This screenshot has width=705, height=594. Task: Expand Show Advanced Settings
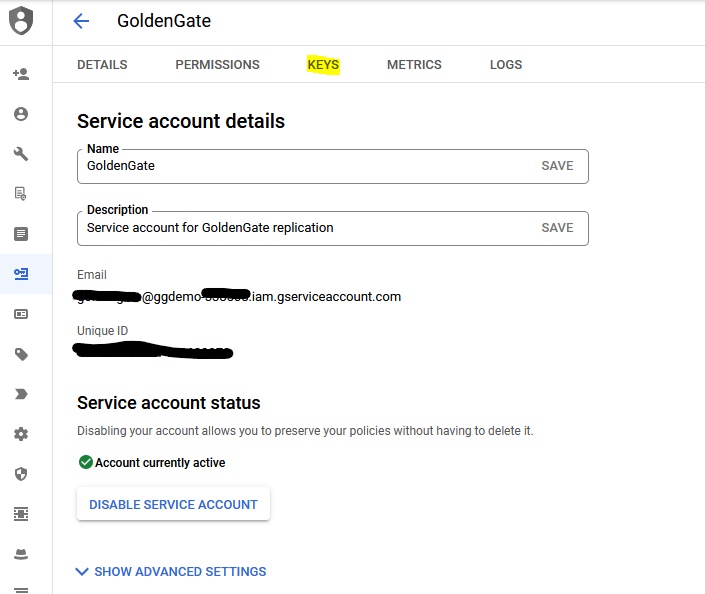171,572
